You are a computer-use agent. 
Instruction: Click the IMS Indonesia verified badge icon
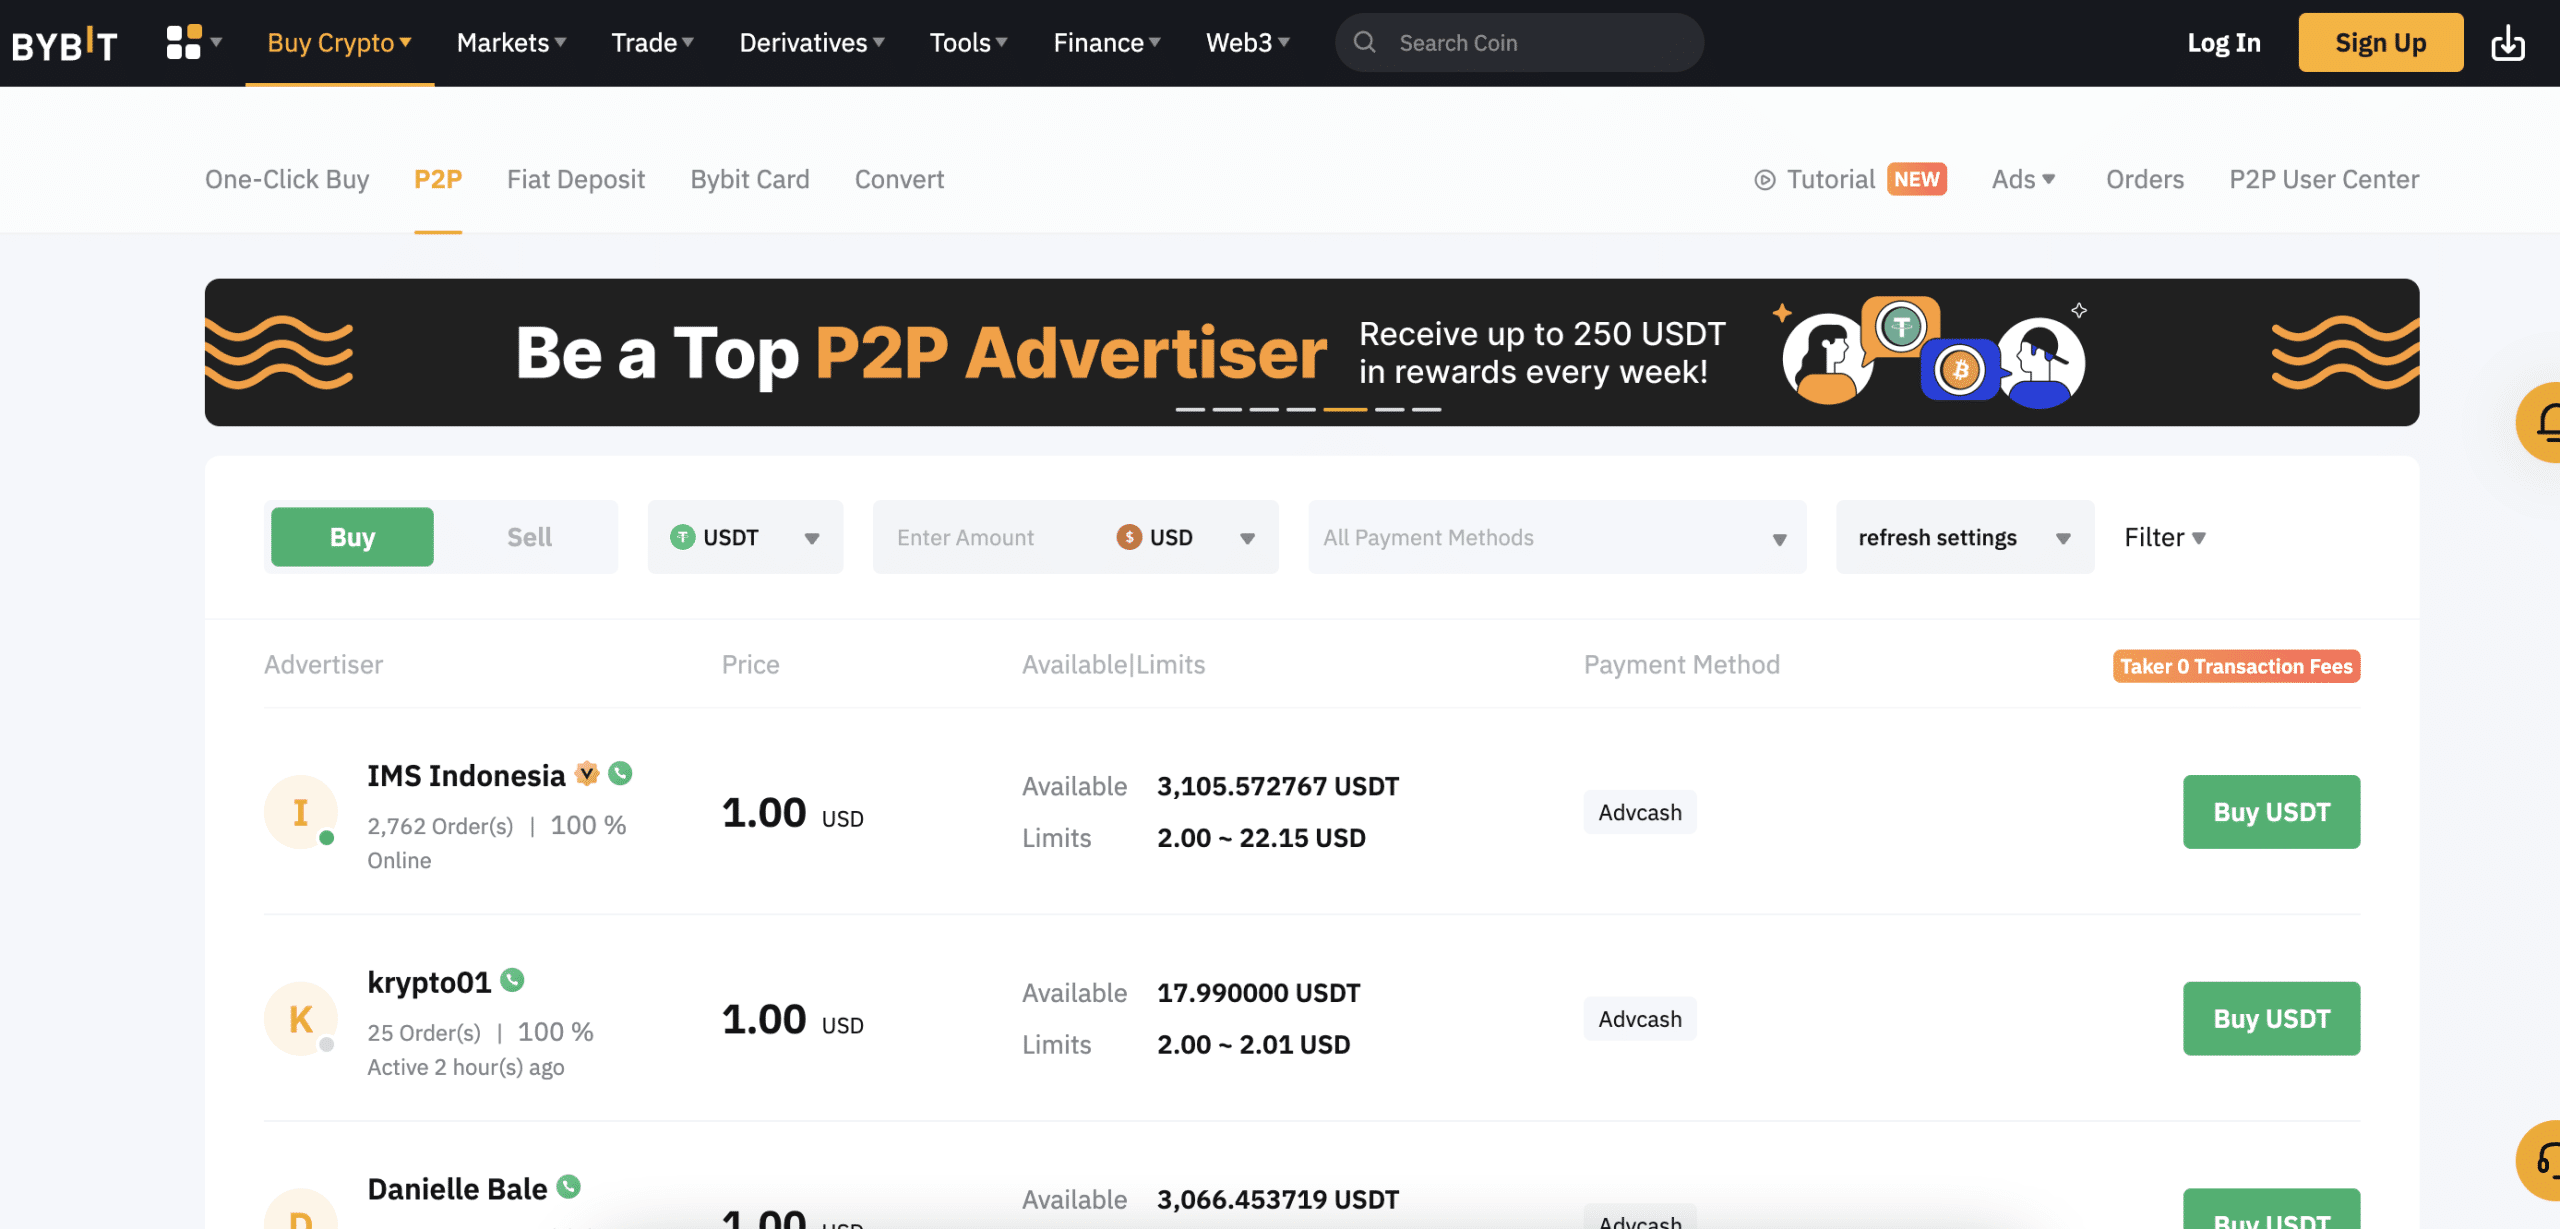(587, 773)
